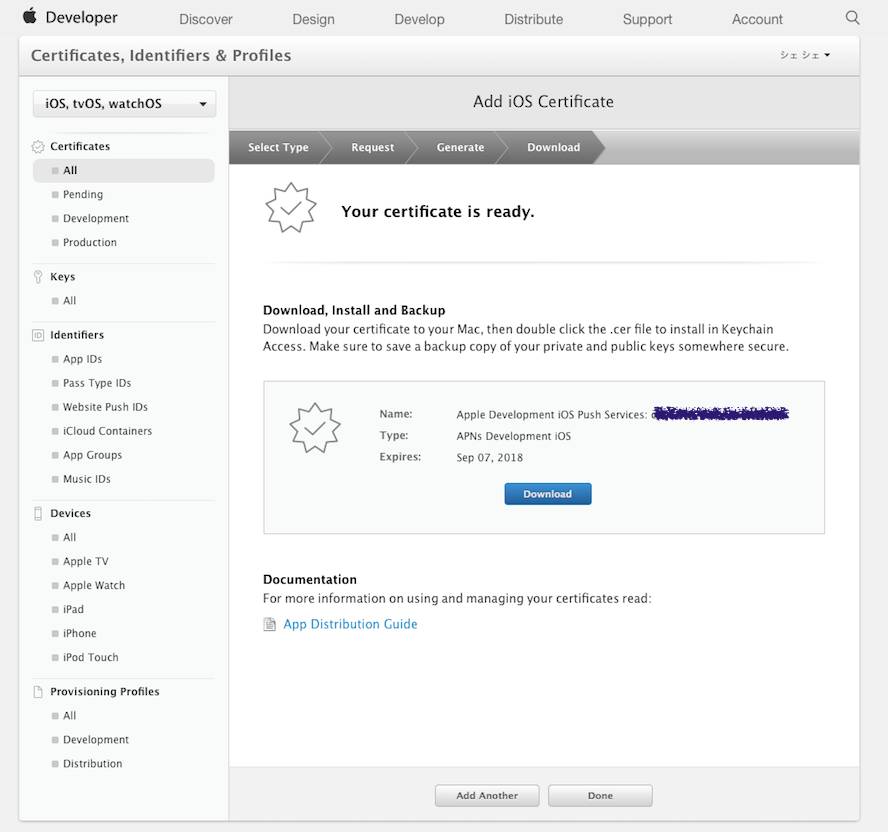This screenshot has height=832, width=888.
Task: Open the iOS, tvOS, watchOS platform dropdown
Action: click(x=125, y=104)
